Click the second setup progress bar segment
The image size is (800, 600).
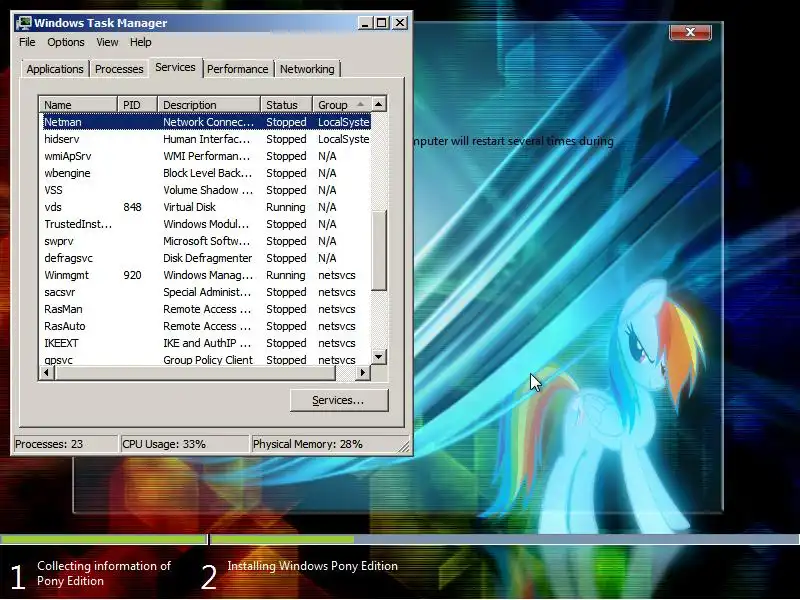point(505,539)
